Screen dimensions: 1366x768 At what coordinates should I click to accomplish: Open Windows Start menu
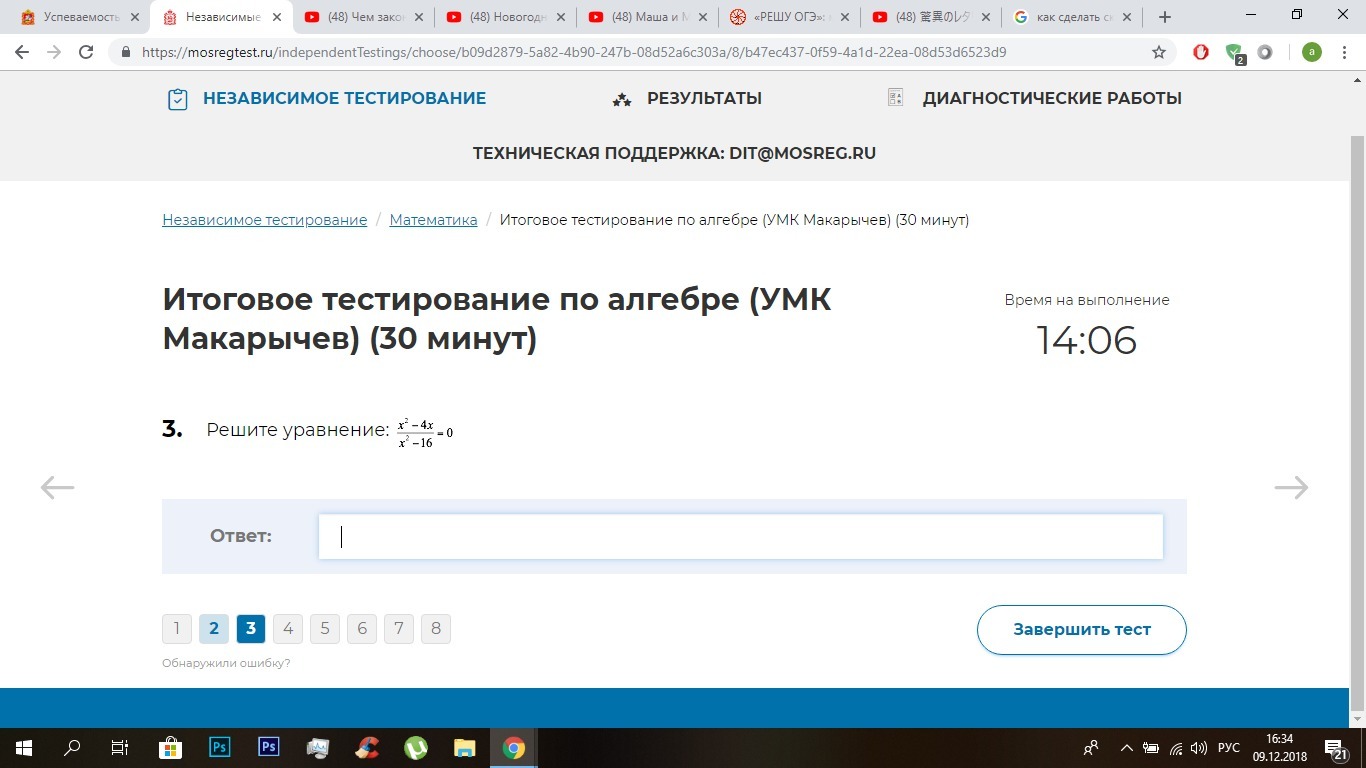[23, 748]
